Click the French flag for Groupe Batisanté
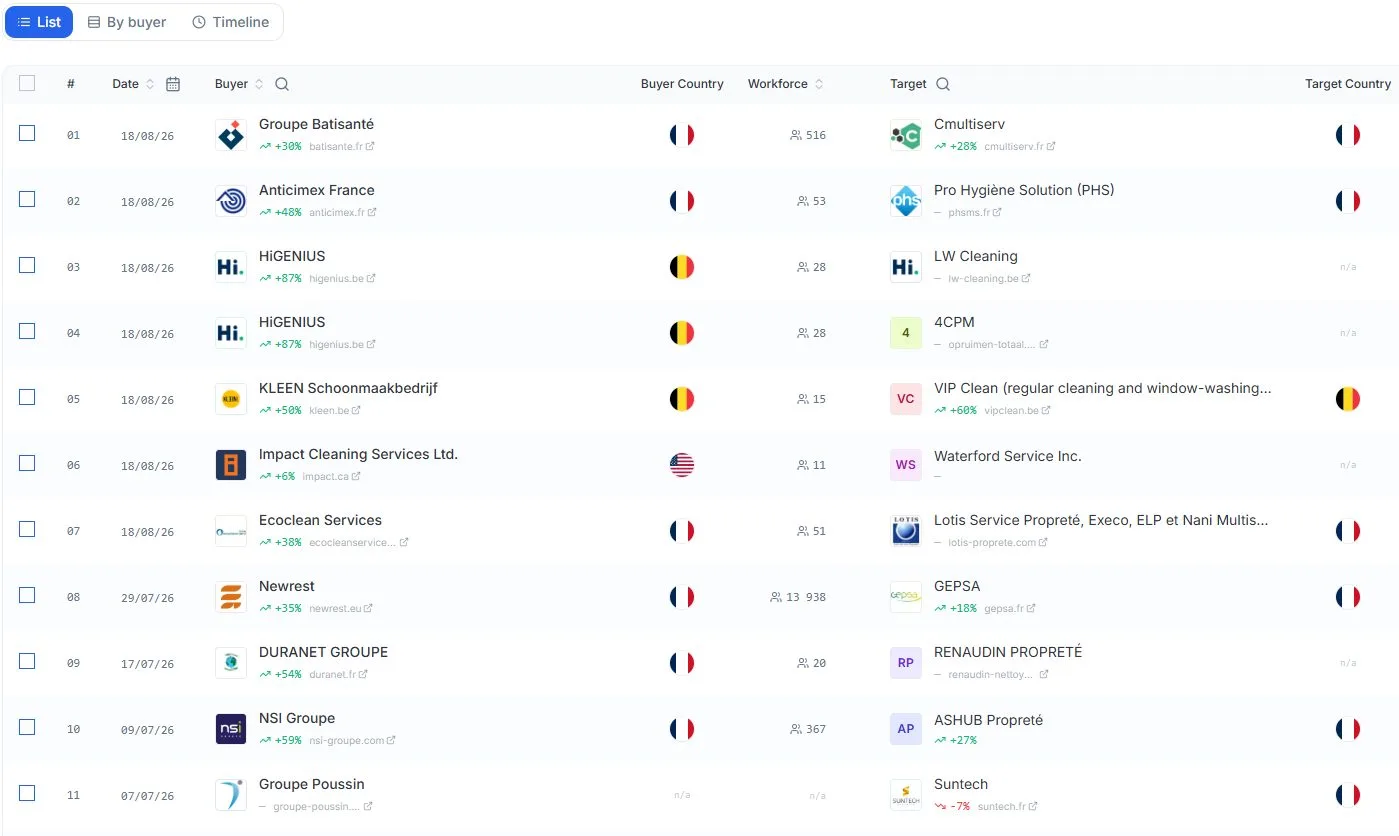Screen dimensions: 1399x836 tap(682, 135)
